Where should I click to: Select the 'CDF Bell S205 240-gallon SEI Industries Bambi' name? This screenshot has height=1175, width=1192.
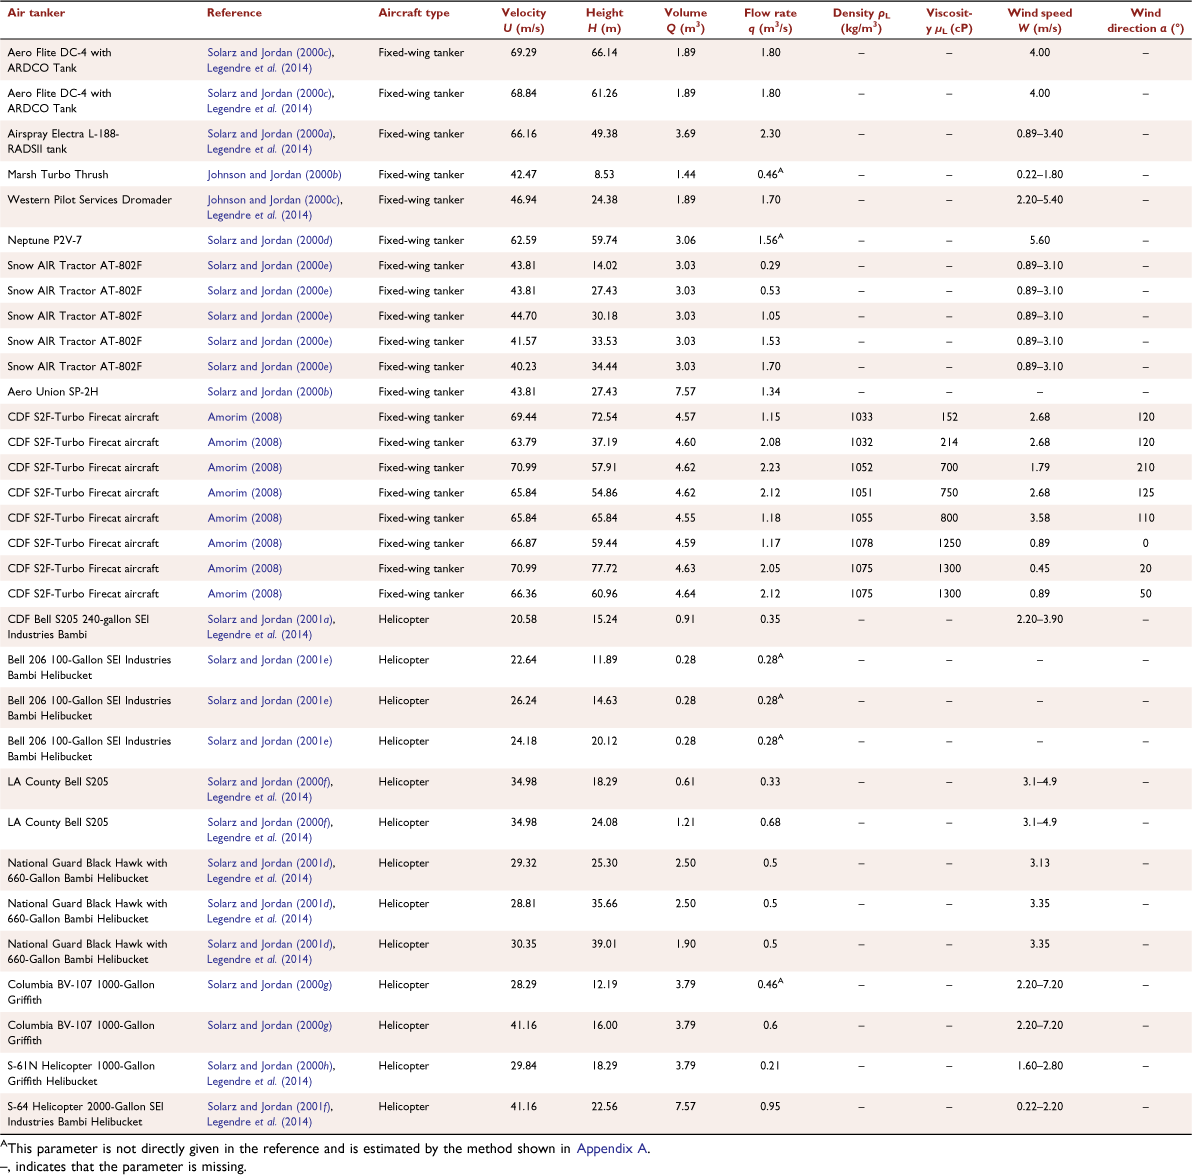coord(78,627)
